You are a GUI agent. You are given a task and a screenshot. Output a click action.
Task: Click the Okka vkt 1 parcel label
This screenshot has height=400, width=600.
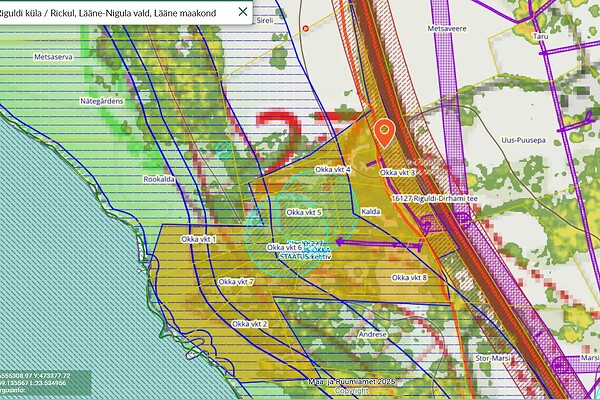199,240
